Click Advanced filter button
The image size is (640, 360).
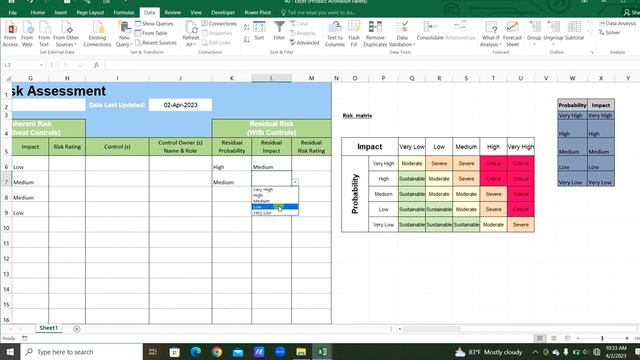tap(304, 42)
